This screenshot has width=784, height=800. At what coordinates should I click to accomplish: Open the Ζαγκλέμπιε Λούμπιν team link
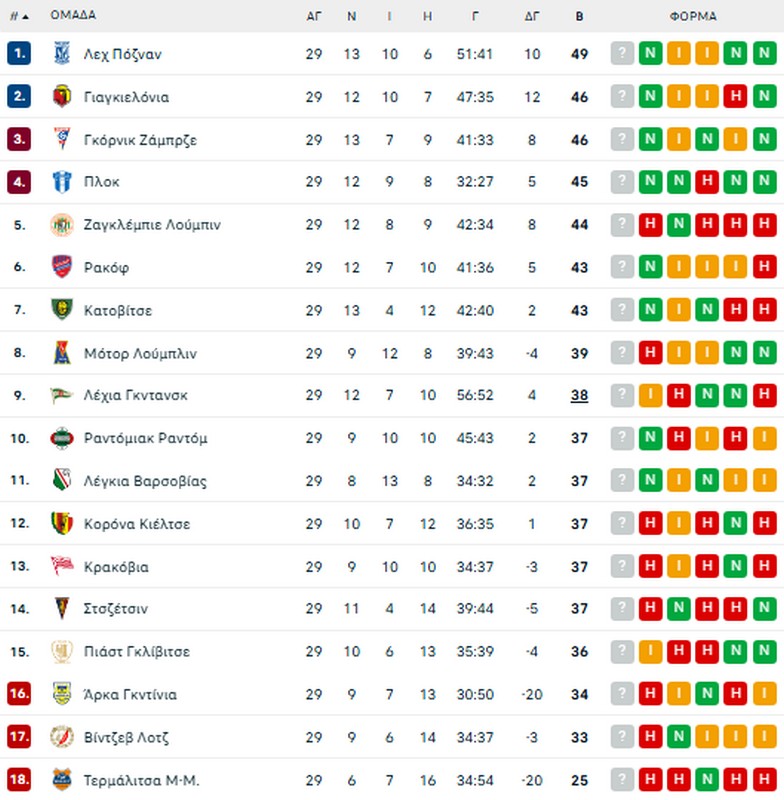click(x=152, y=225)
